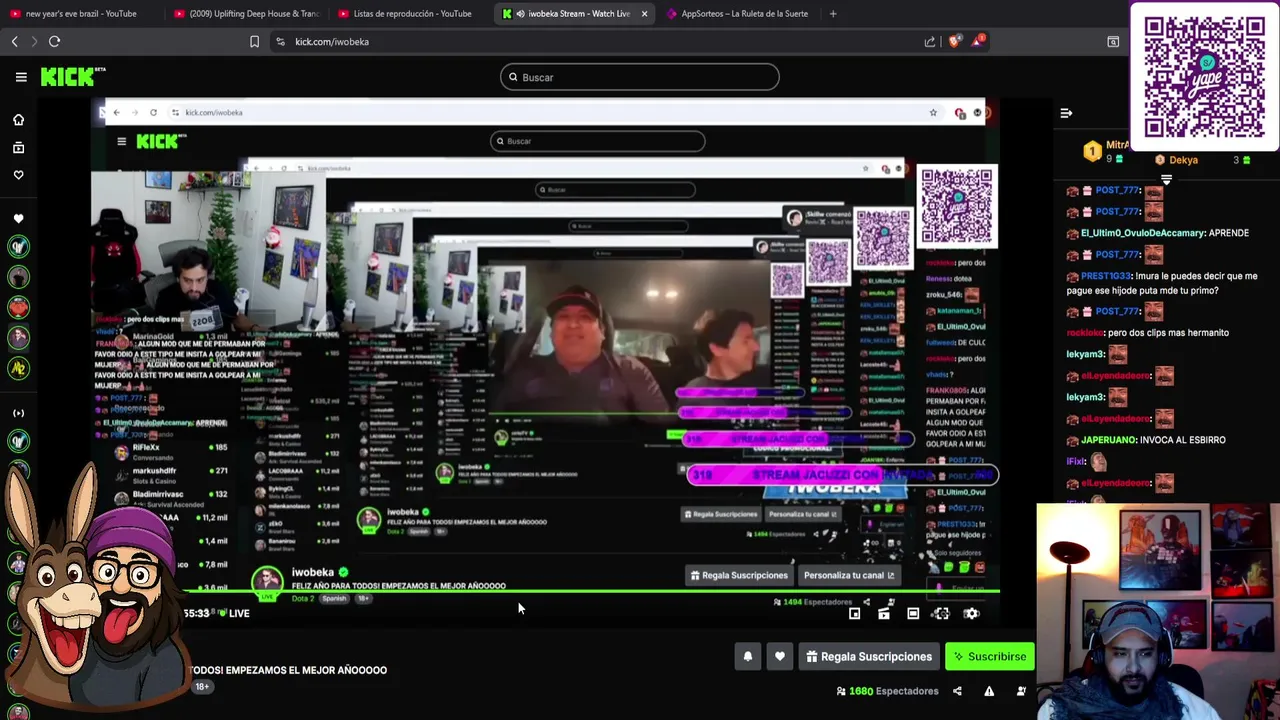Screen dimensions: 1280x720
Task: Go to Home in Kick sidebar
Action: pos(18,120)
